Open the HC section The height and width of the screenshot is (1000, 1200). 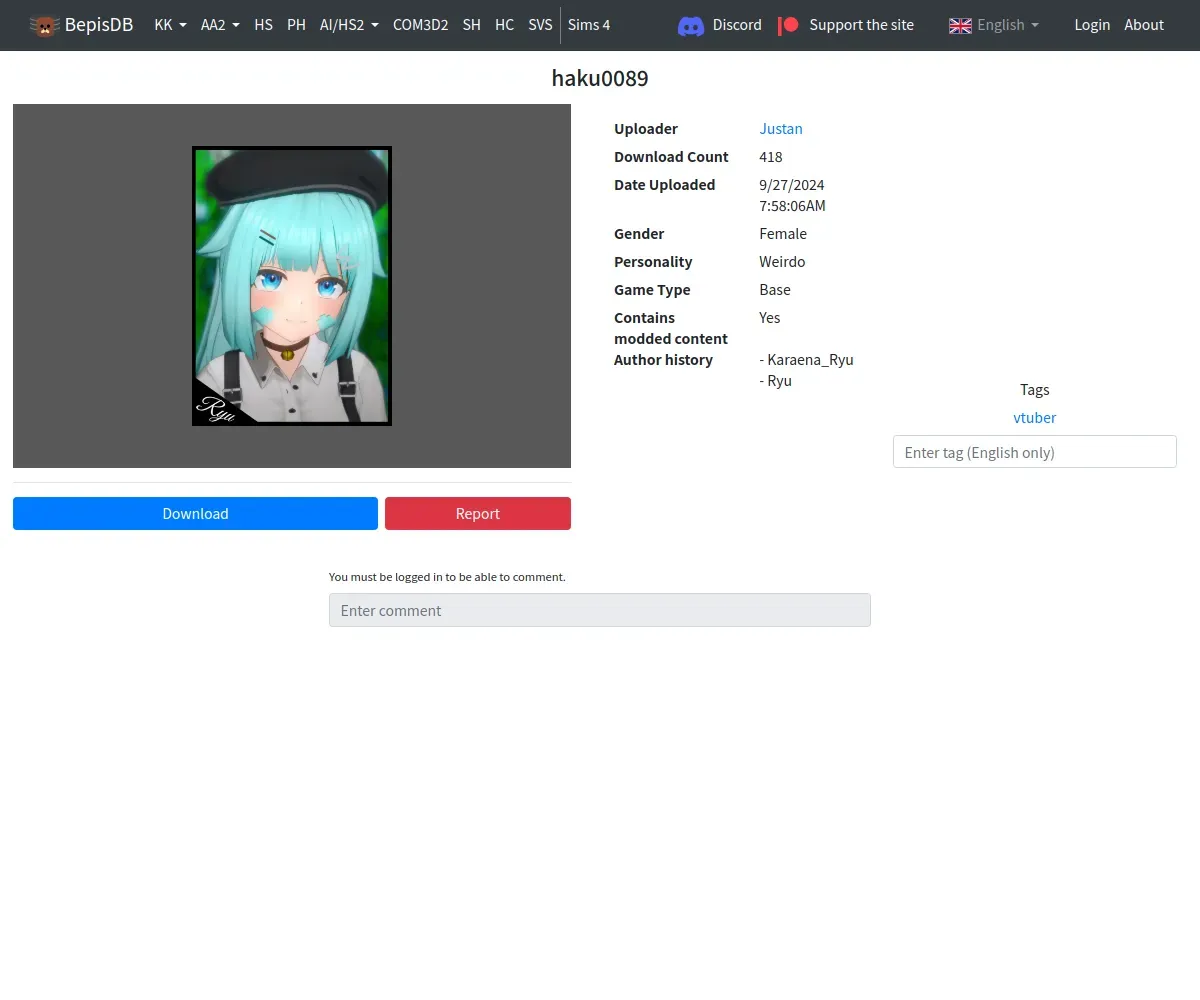click(504, 25)
